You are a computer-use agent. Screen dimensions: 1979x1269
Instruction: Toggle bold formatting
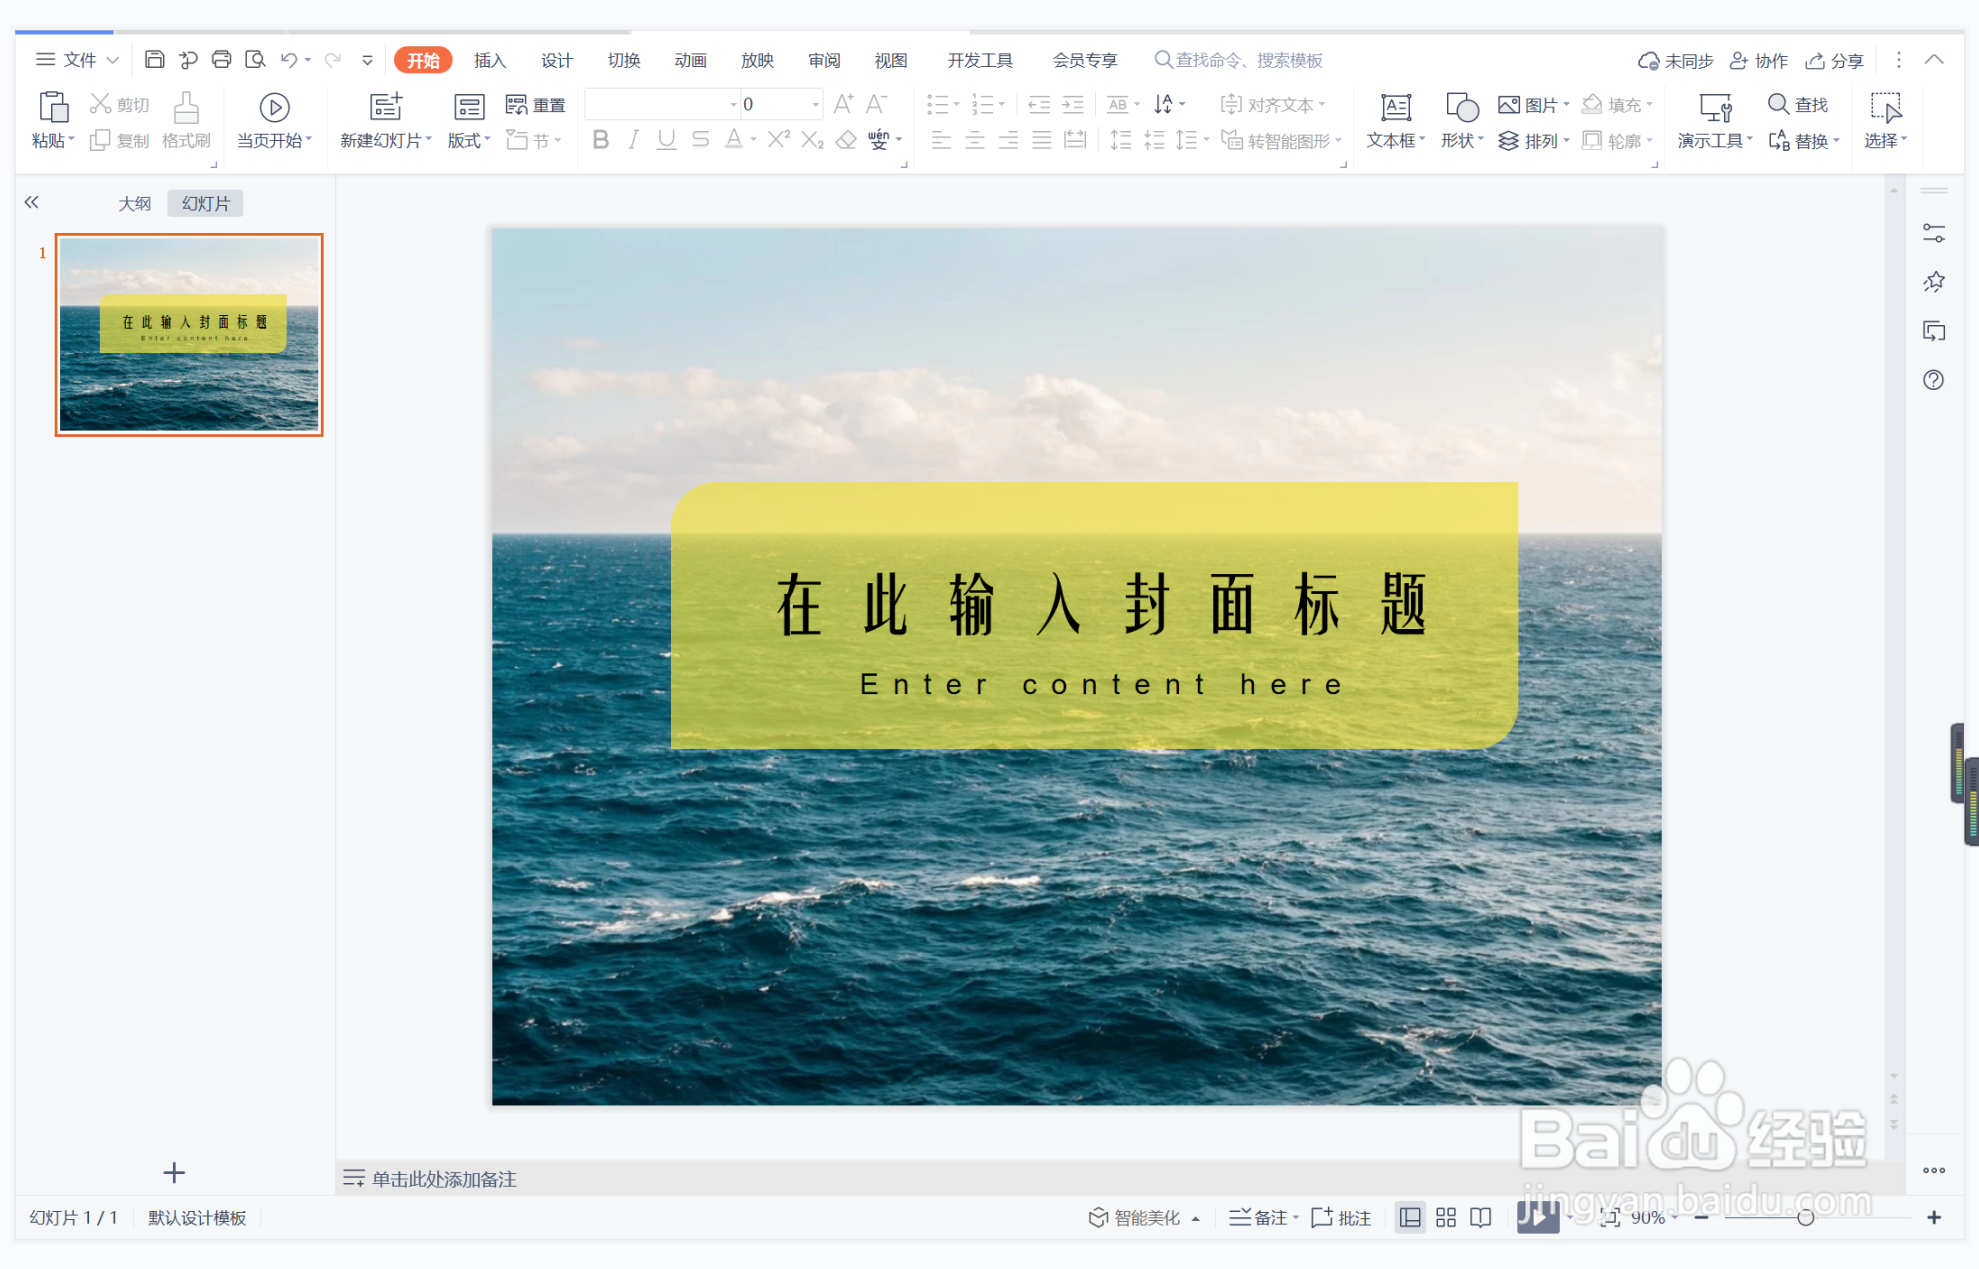point(600,140)
